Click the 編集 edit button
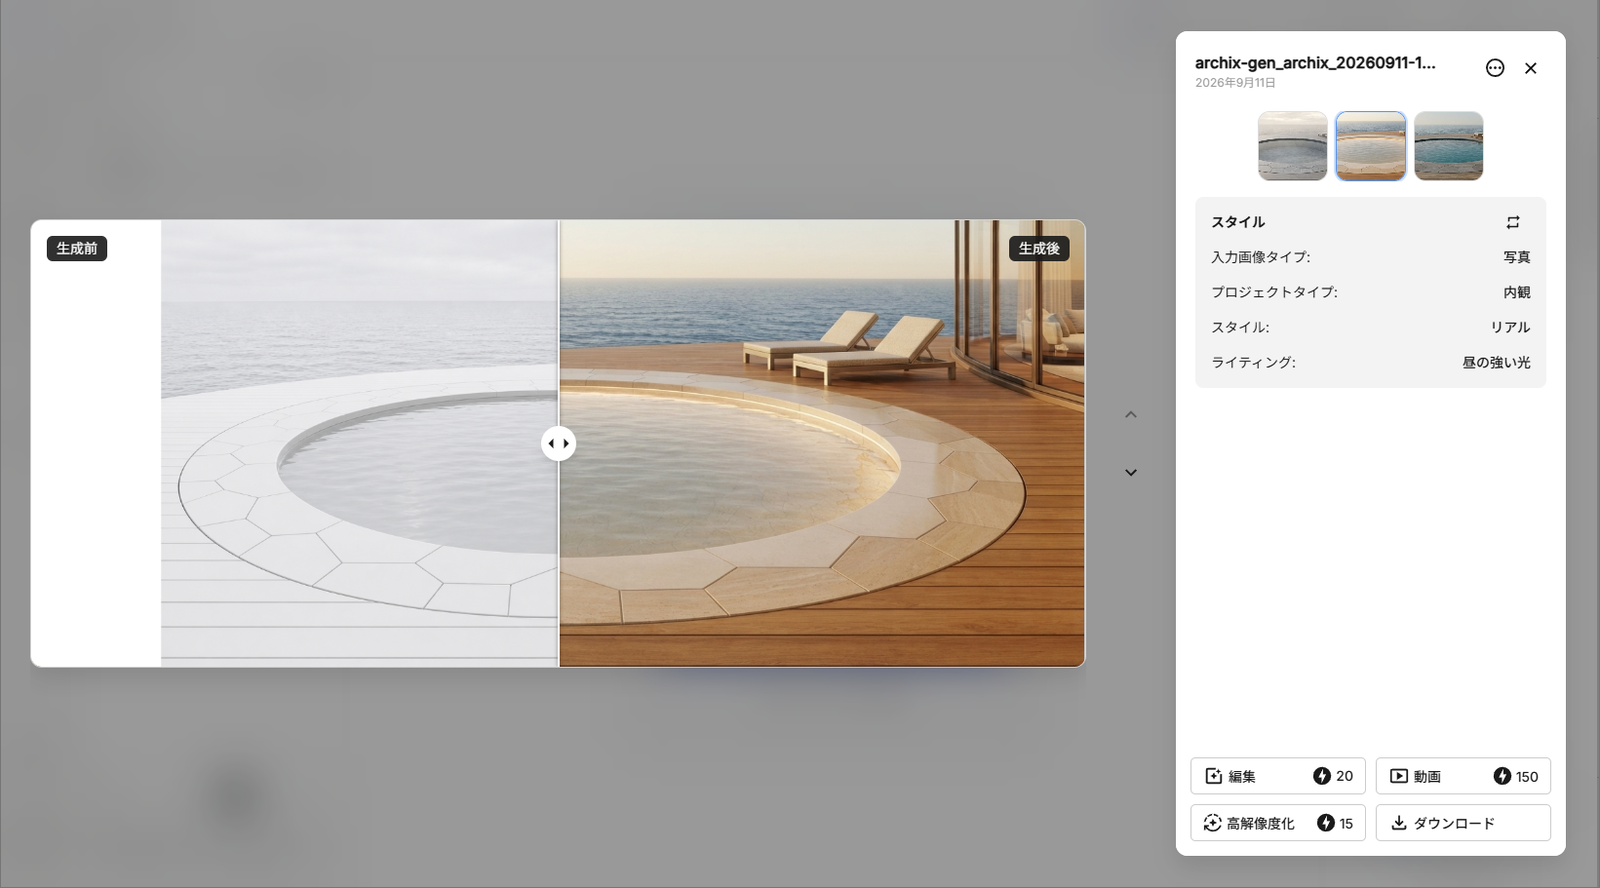Screen dimensions: 1600x888 click(1278, 776)
